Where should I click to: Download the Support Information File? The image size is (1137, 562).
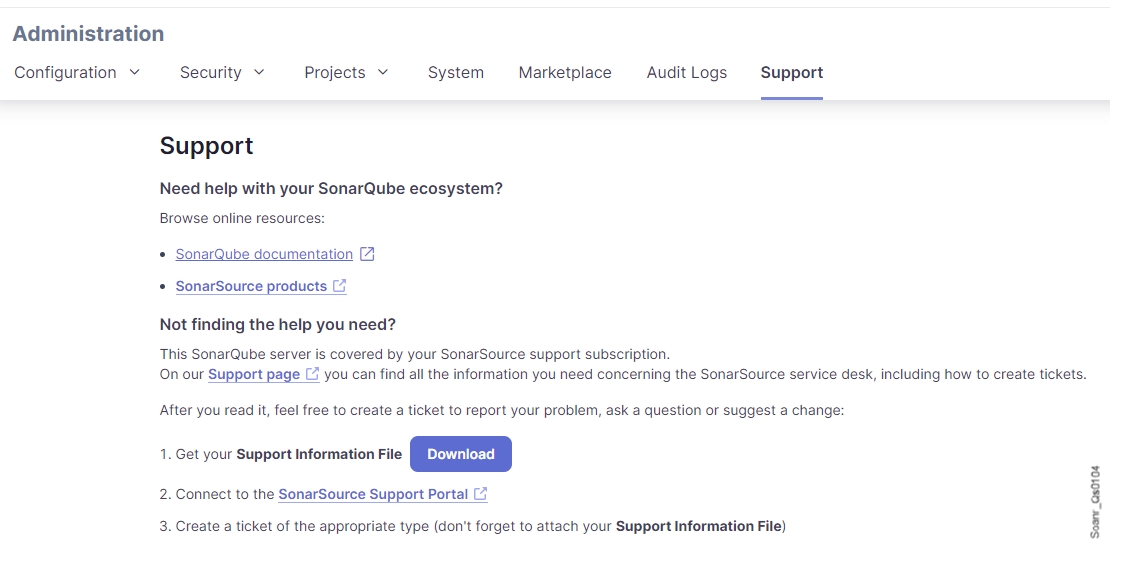tap(460, 454)
